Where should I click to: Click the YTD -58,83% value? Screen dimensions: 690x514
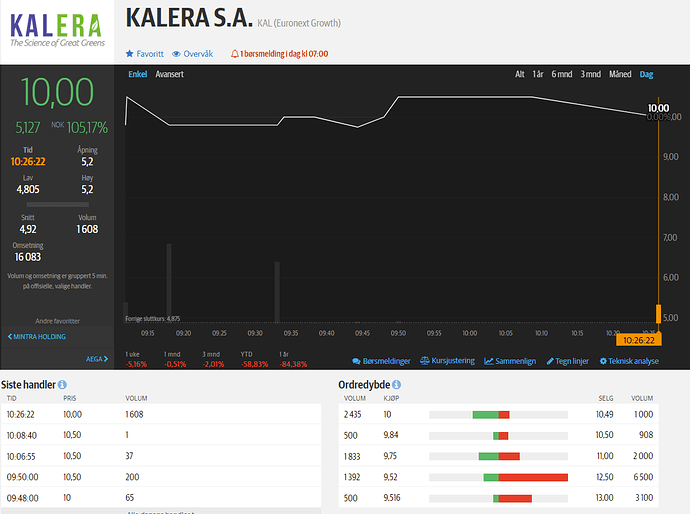click(x=254, y=364)
